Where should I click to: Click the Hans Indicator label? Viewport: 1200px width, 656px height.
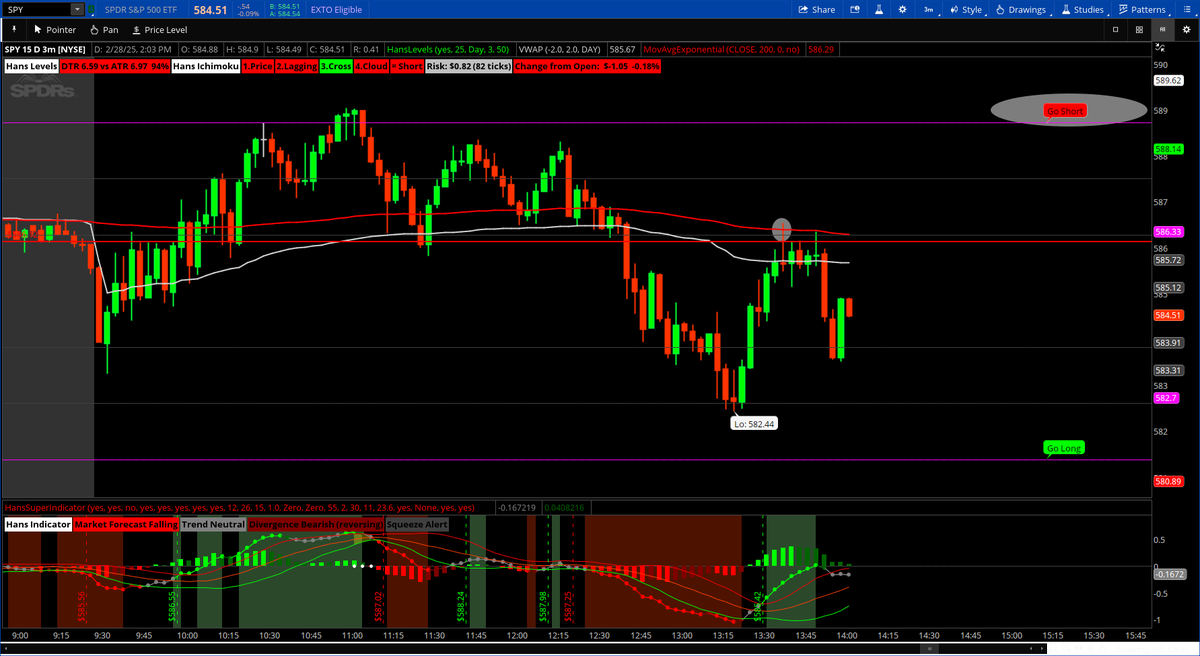tap(38, 524)
